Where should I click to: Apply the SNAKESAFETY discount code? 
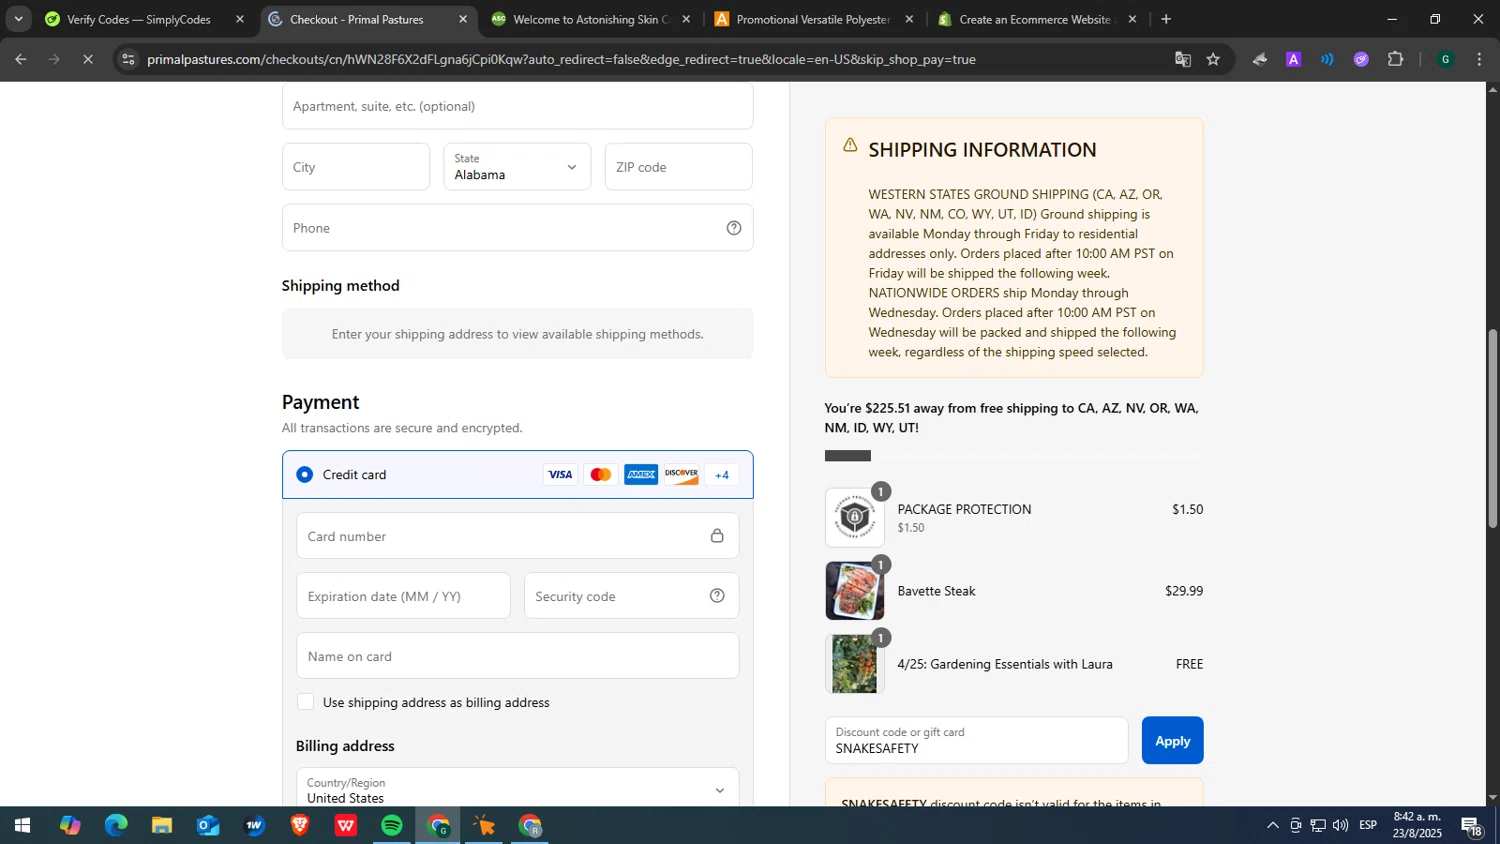pos(1172,741)
